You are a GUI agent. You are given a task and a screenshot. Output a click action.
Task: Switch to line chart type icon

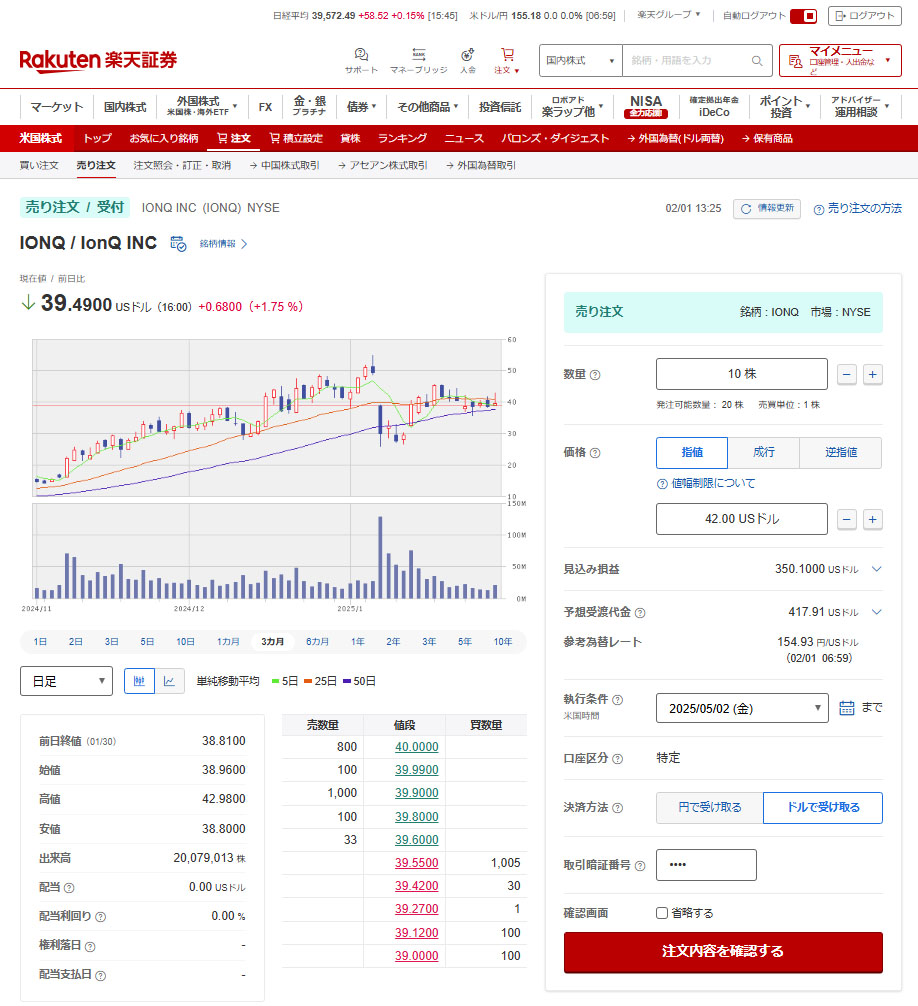169,681
